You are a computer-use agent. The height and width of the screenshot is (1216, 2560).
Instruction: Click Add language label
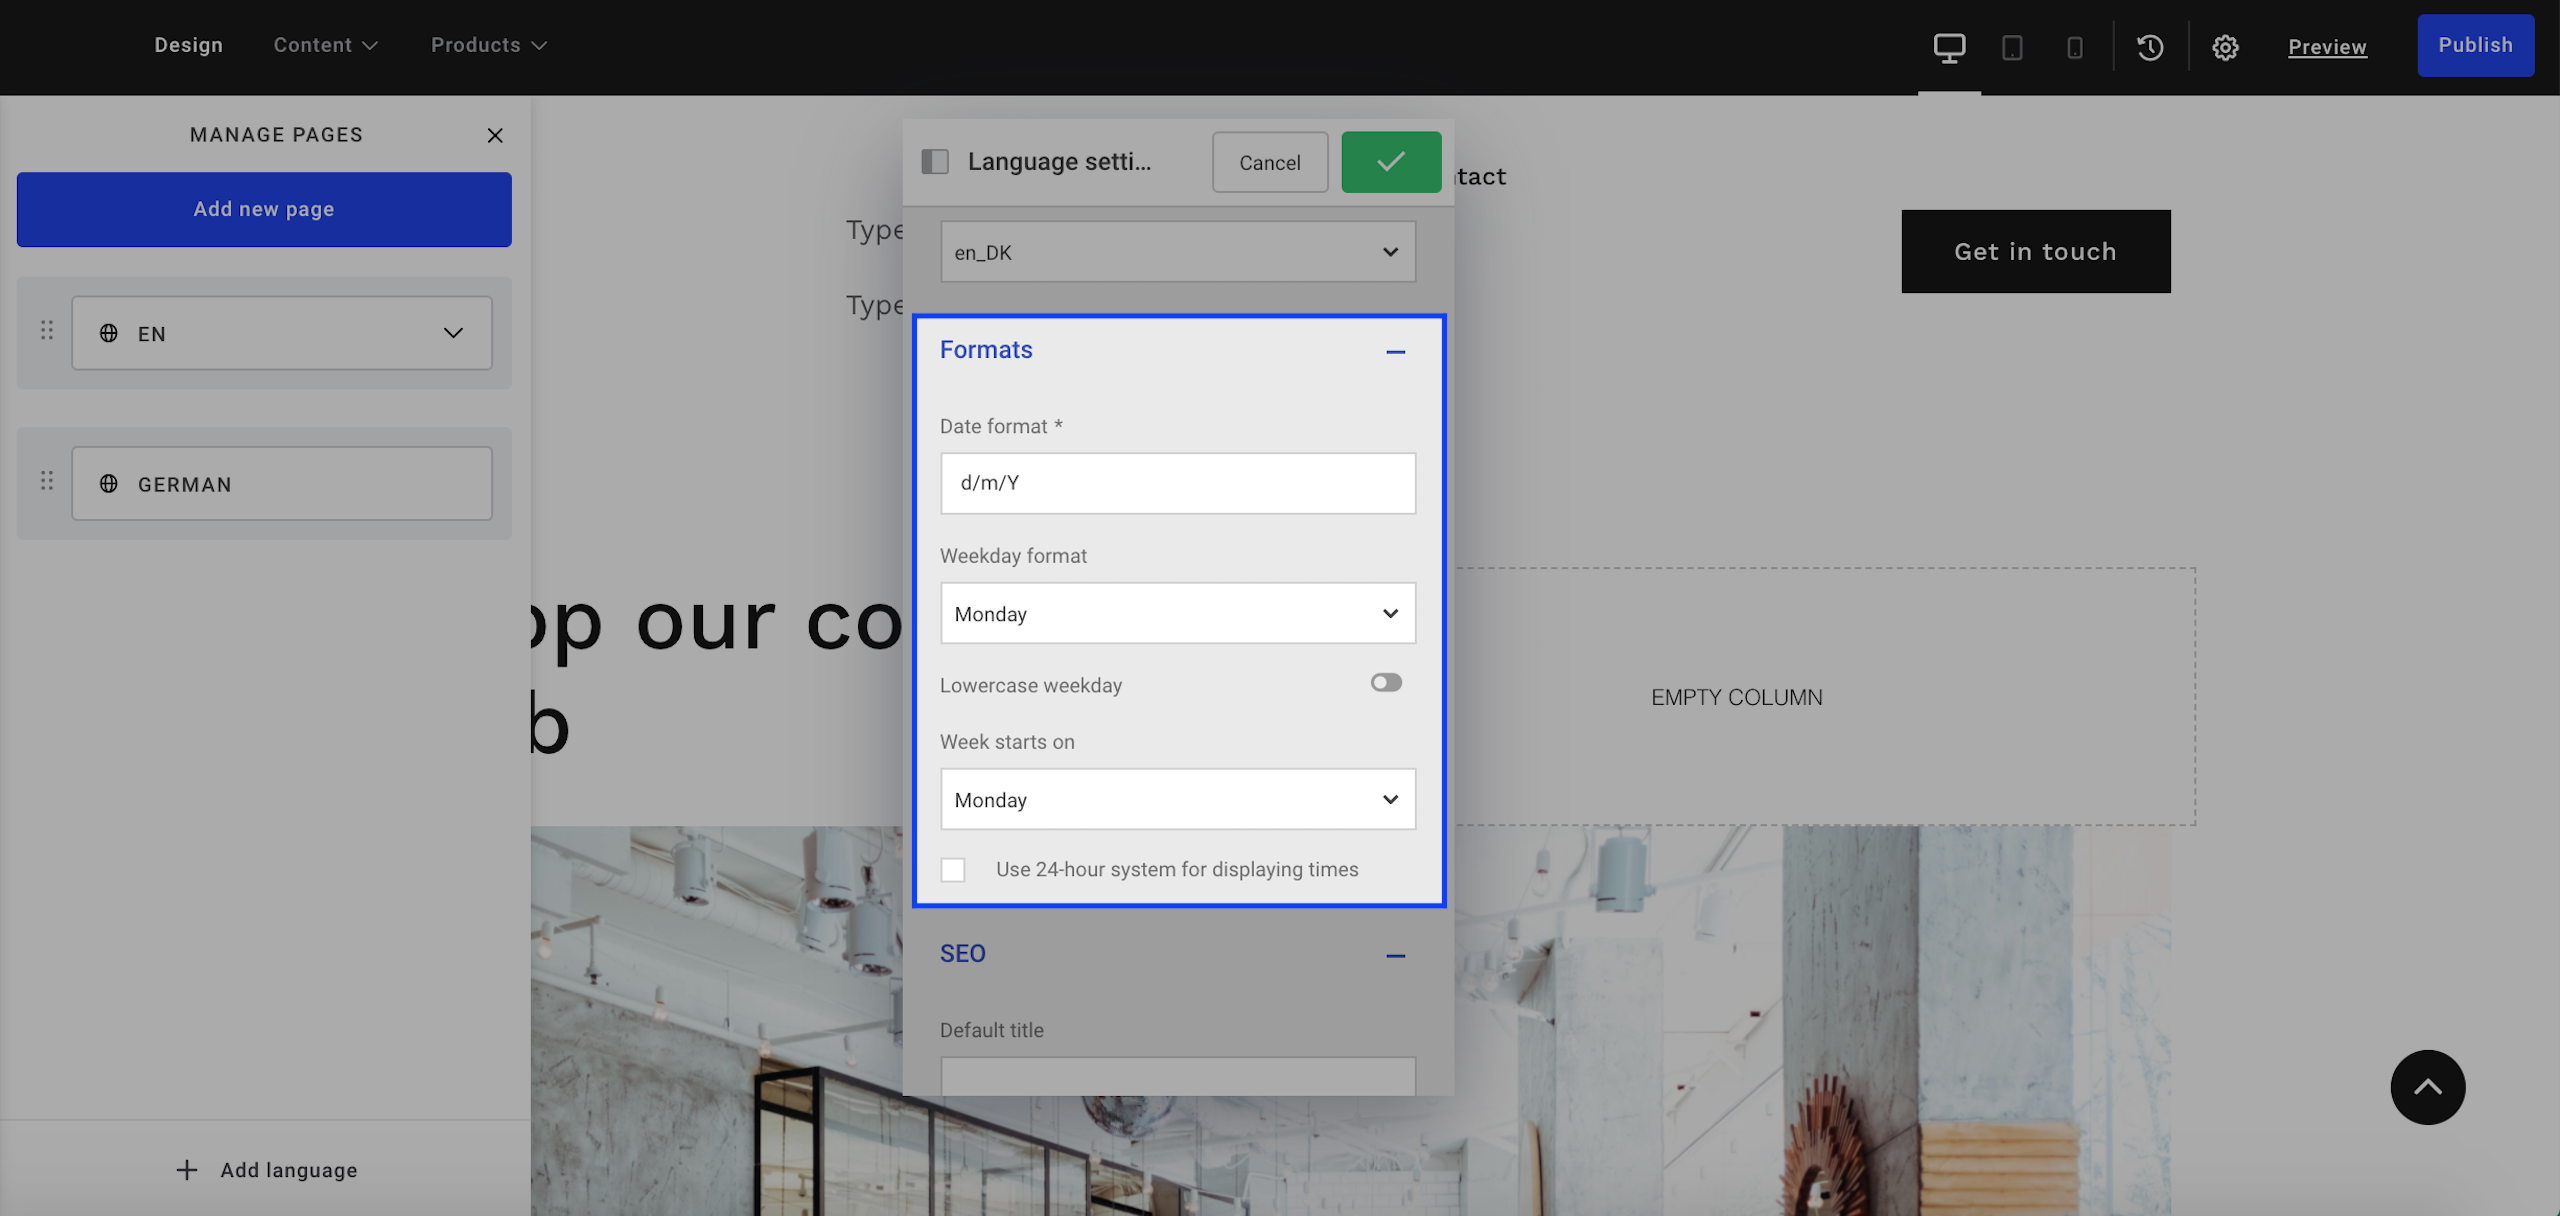click(x=289, y=1170)
